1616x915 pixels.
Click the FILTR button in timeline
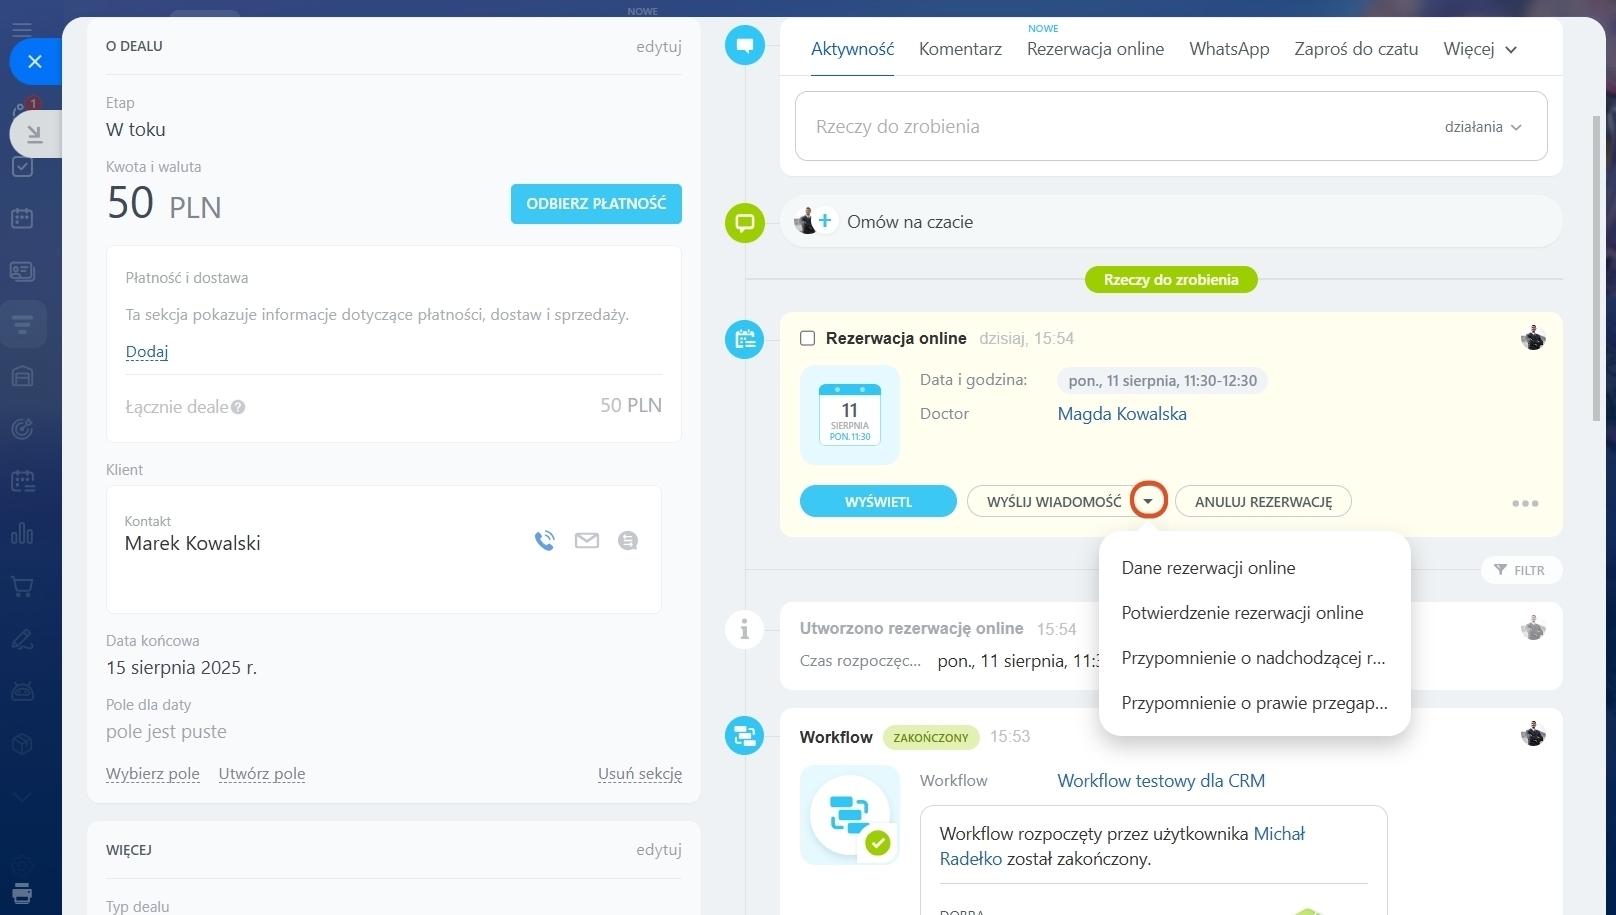coord(1520,570)
